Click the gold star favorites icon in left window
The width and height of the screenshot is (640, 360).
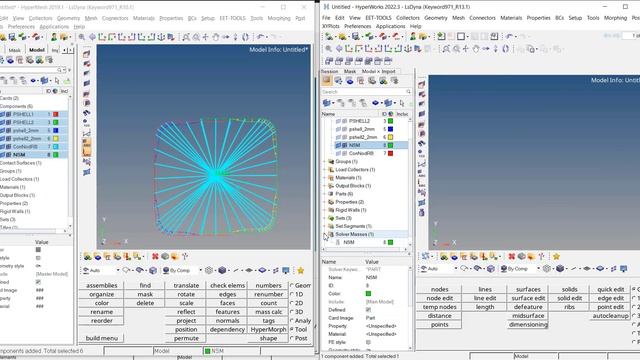coord(301,270)
